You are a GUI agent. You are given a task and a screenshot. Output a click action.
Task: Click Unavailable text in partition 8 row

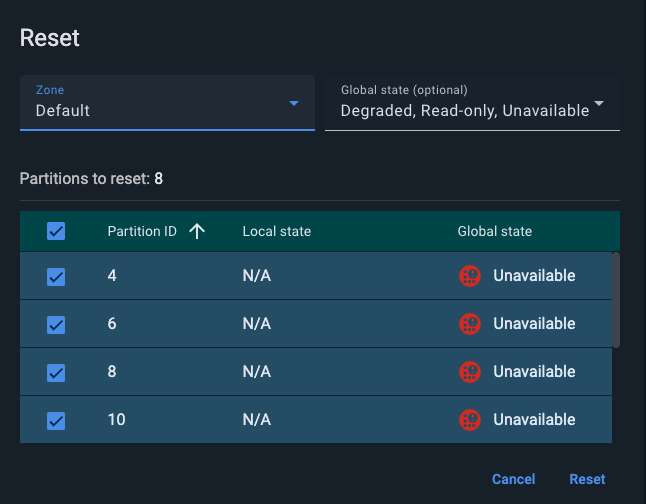(534, 372)
